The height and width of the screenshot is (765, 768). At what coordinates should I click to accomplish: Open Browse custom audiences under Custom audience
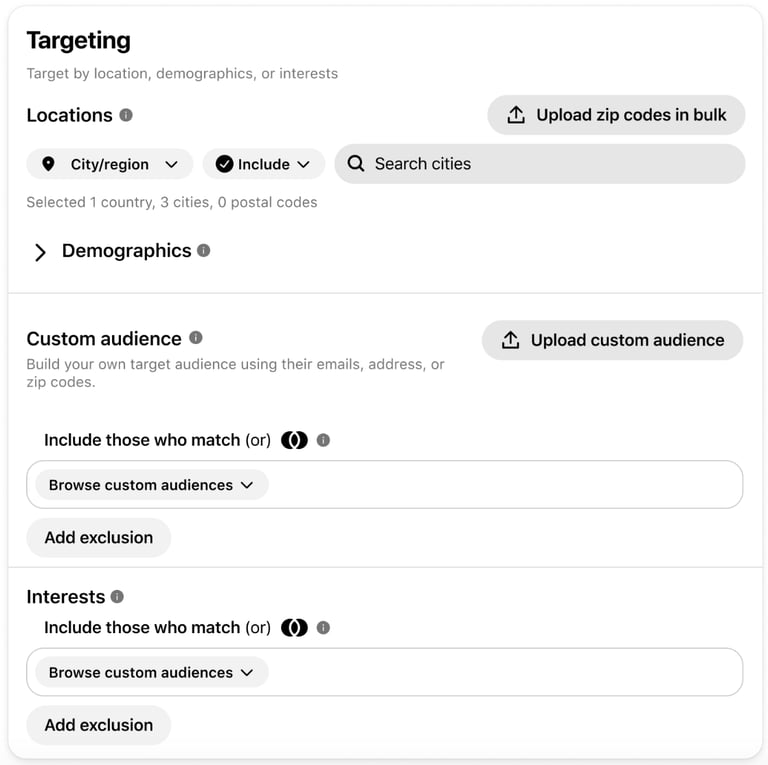(x=151, y=485)
